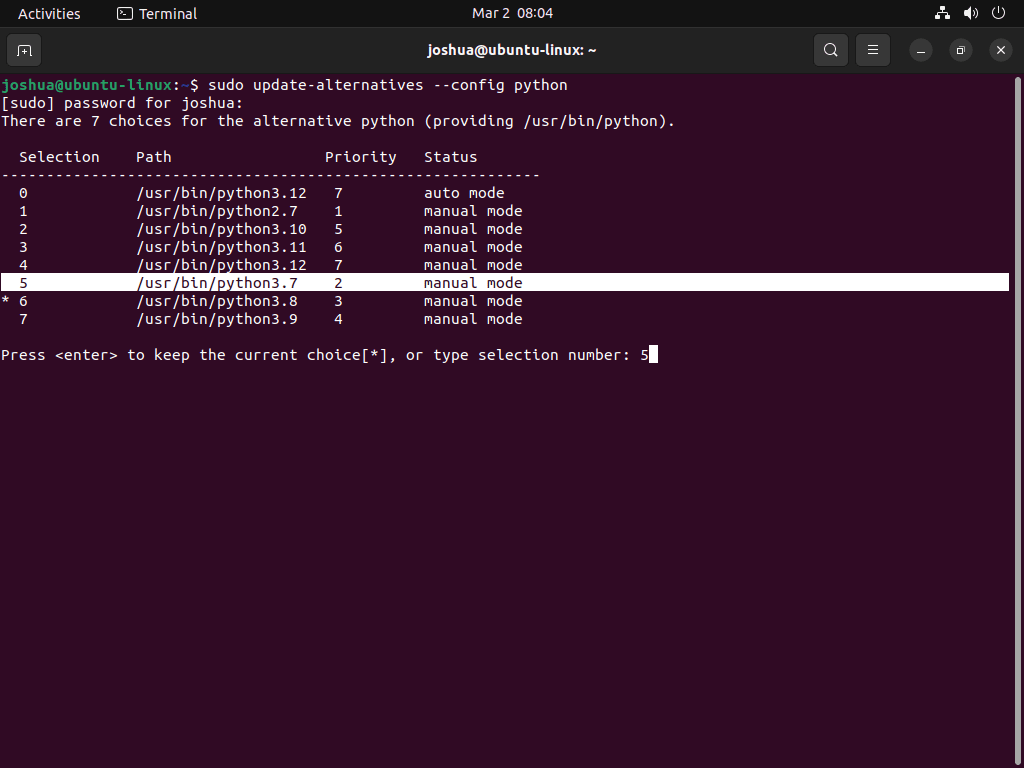Open the power menu icon
1024x768 pixels.
point(997,13)
